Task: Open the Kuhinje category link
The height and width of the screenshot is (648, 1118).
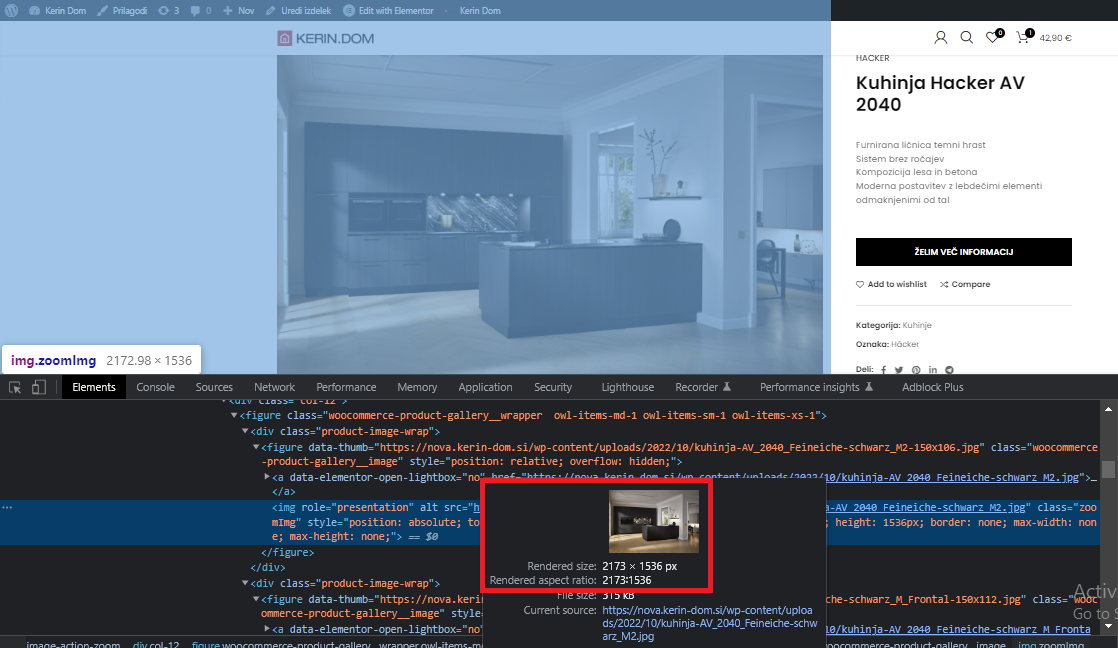Action: point(917,325)
